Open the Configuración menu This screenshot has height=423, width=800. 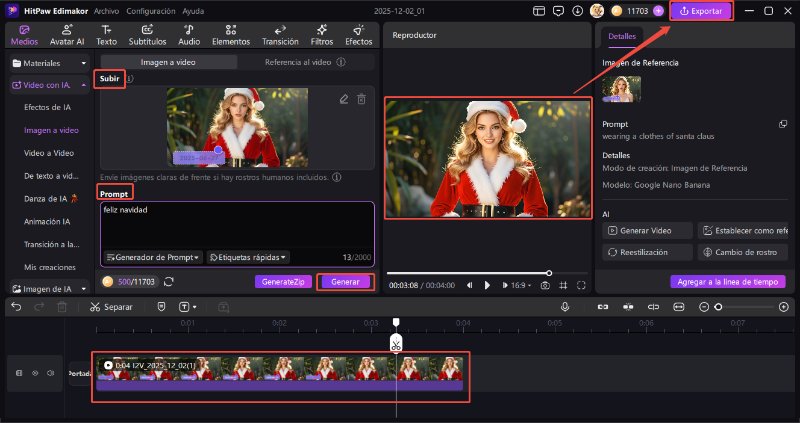[151, 11]
